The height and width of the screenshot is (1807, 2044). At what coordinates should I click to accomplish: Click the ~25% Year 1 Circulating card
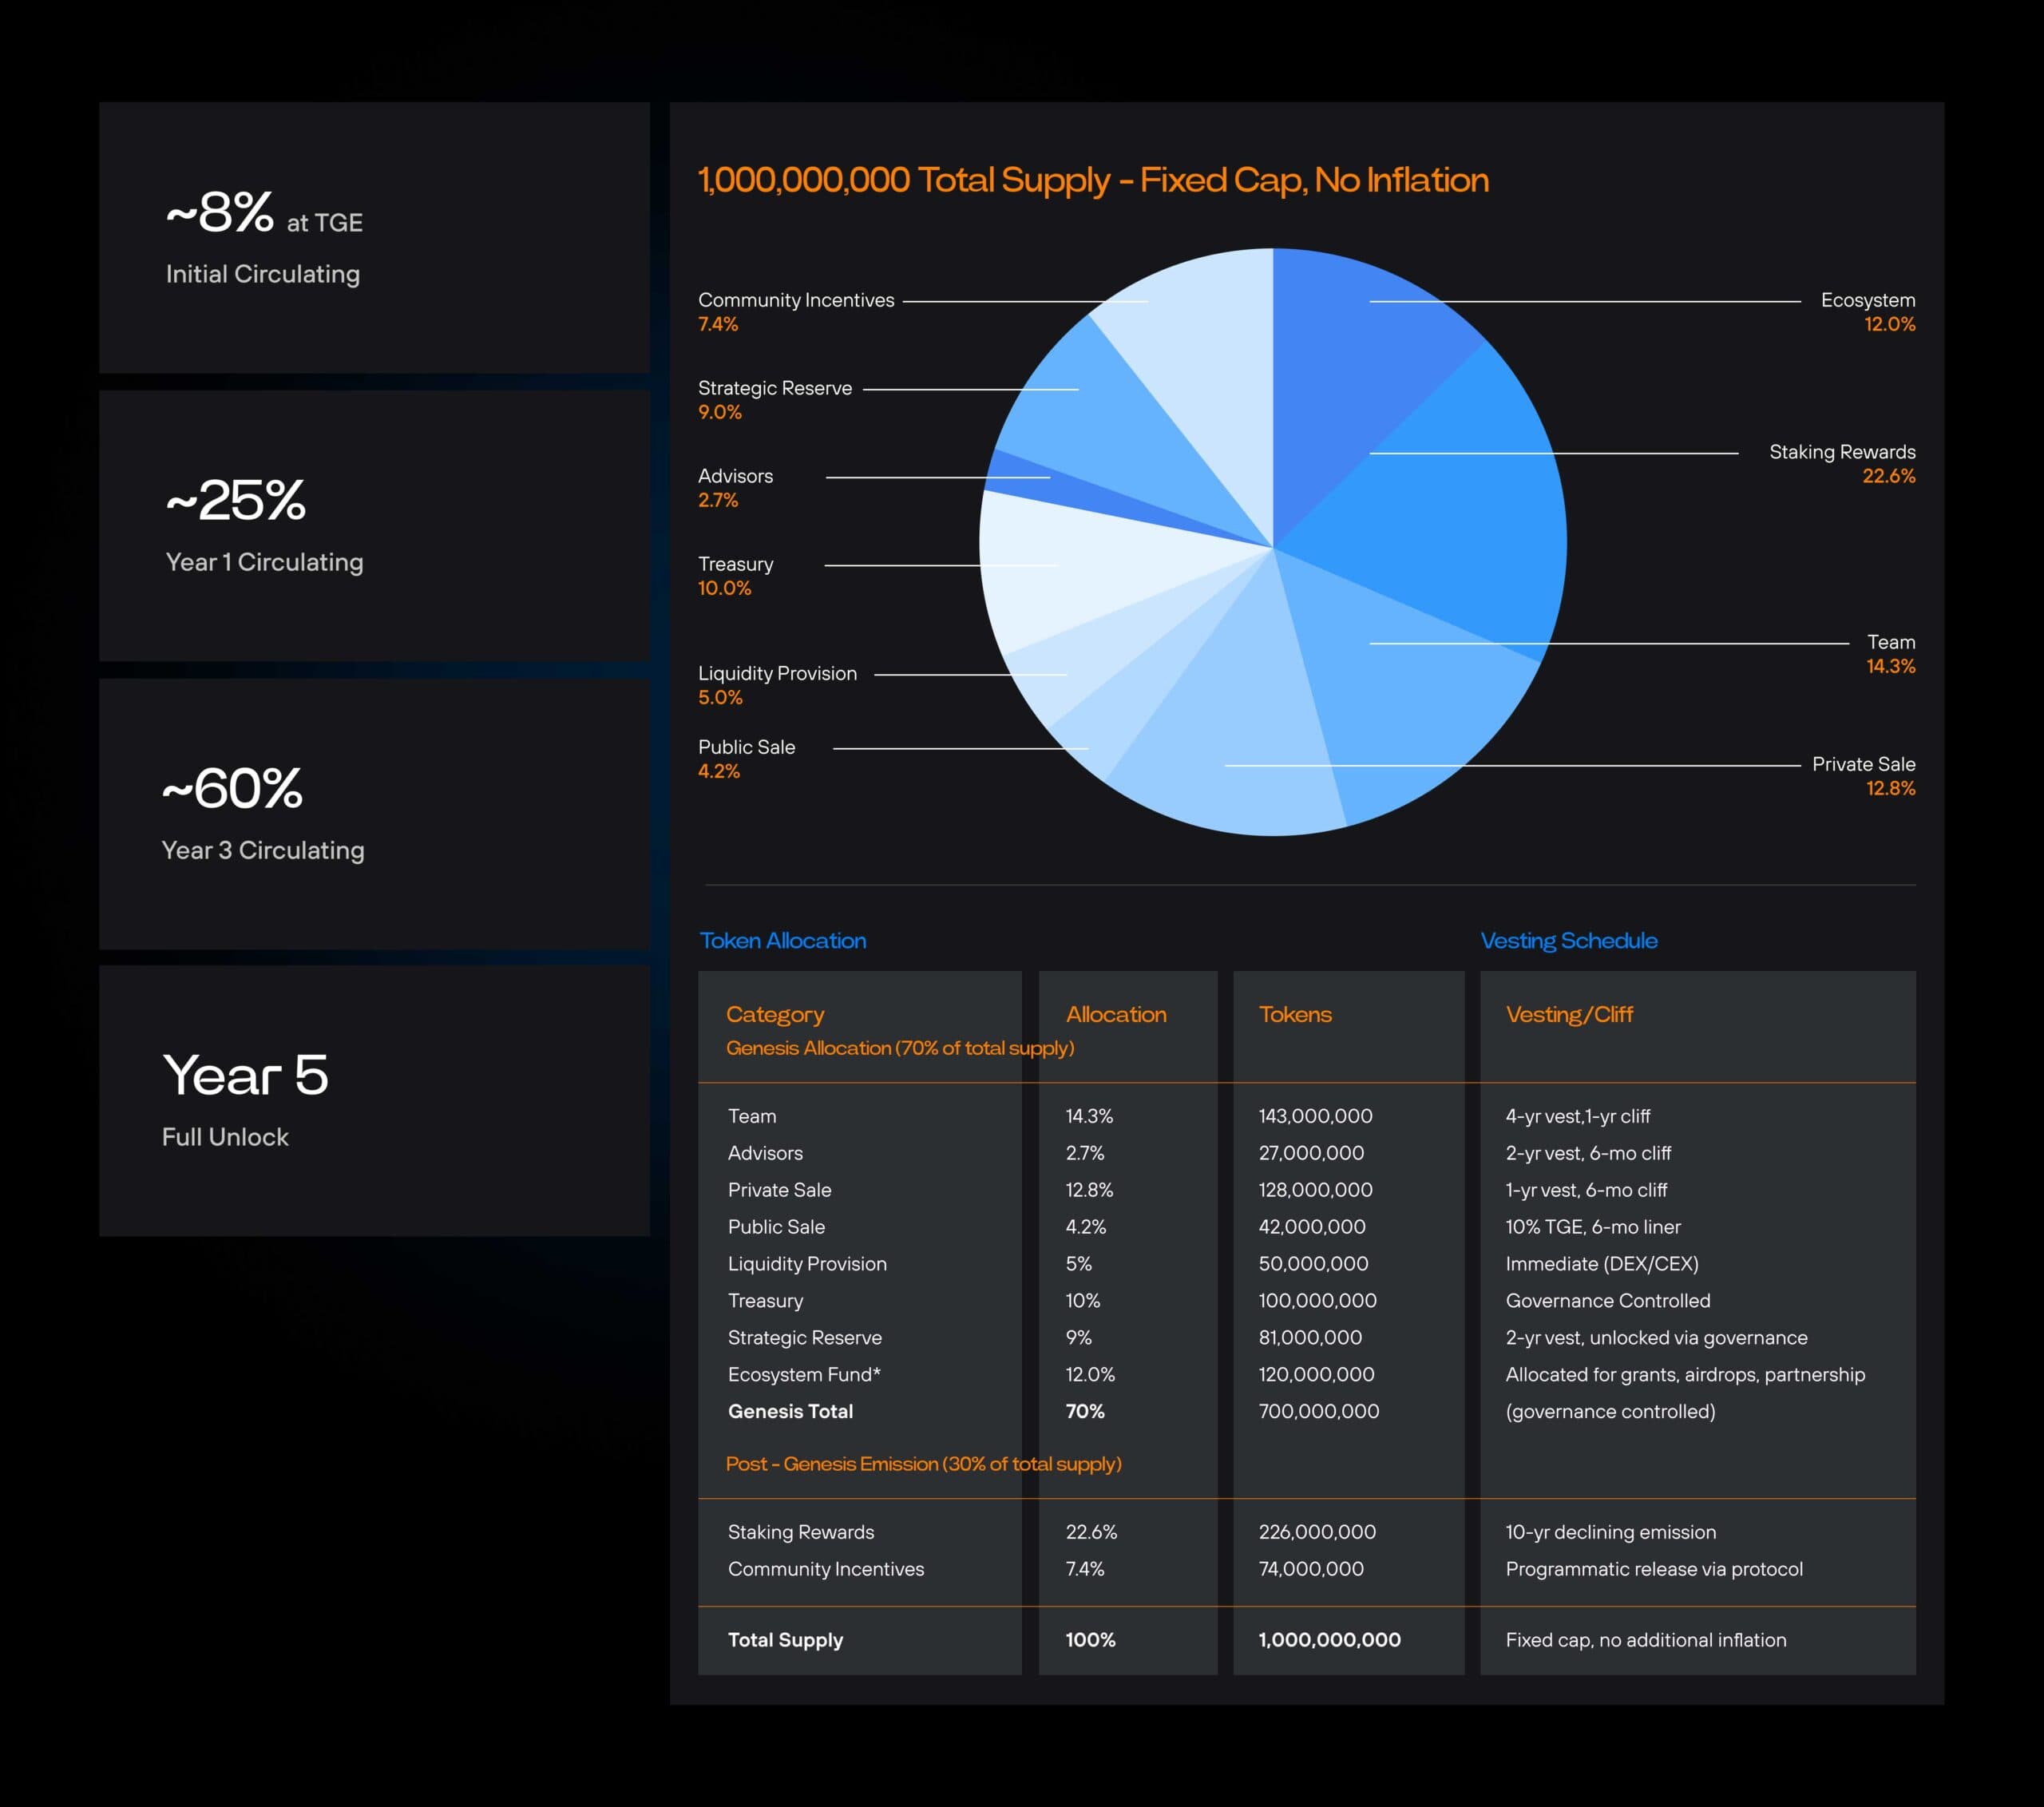374,526
